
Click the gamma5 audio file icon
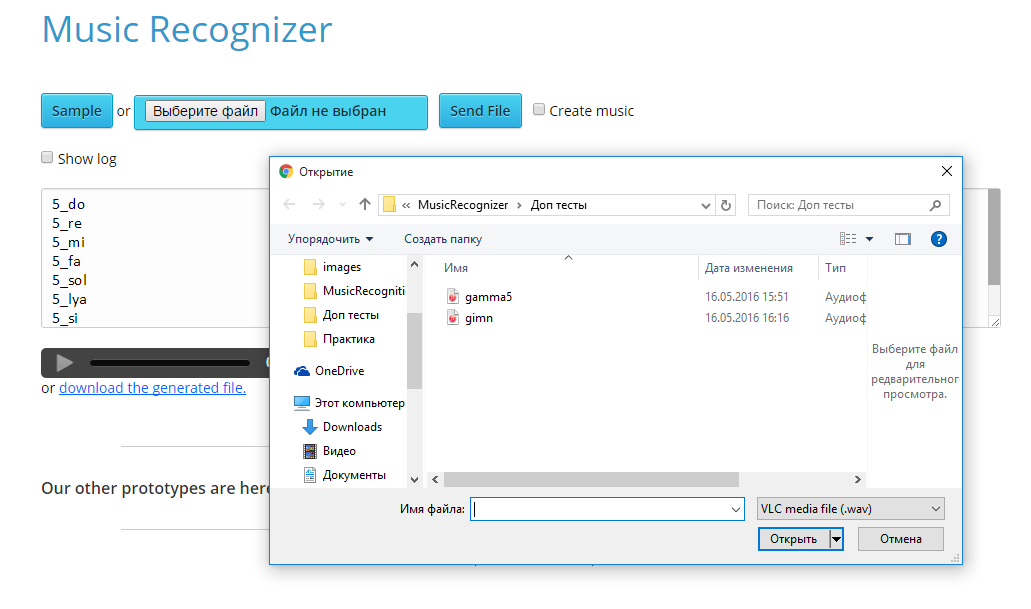[452, 297]
